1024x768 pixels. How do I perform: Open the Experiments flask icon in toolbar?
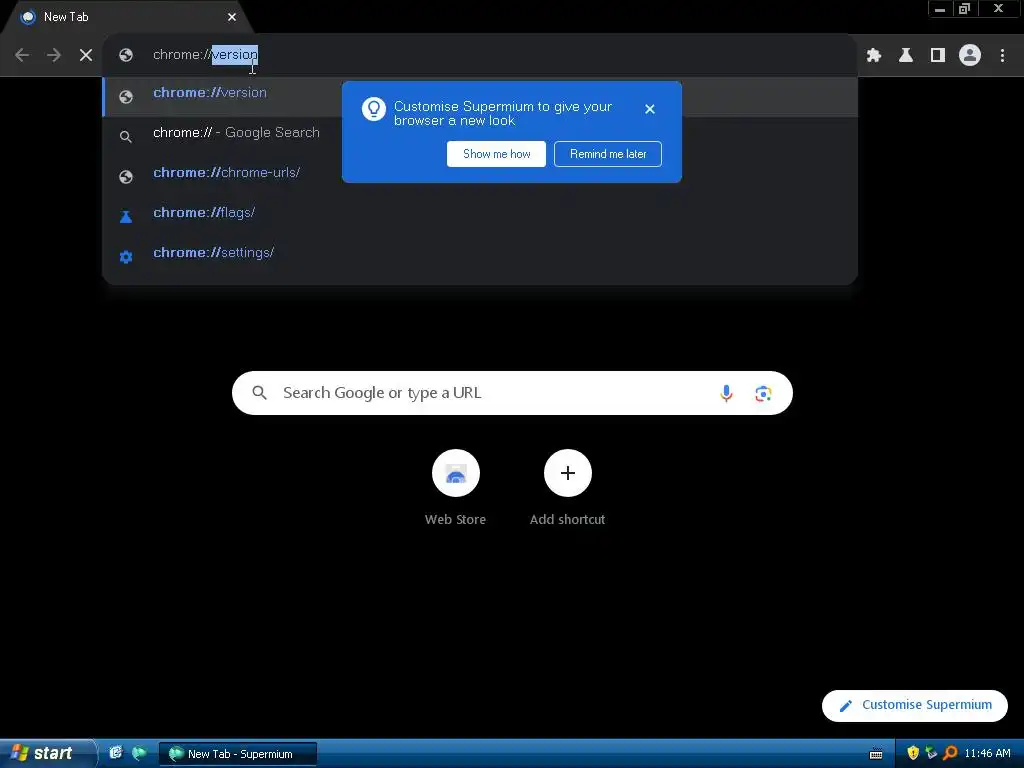(x=906, y=56)
